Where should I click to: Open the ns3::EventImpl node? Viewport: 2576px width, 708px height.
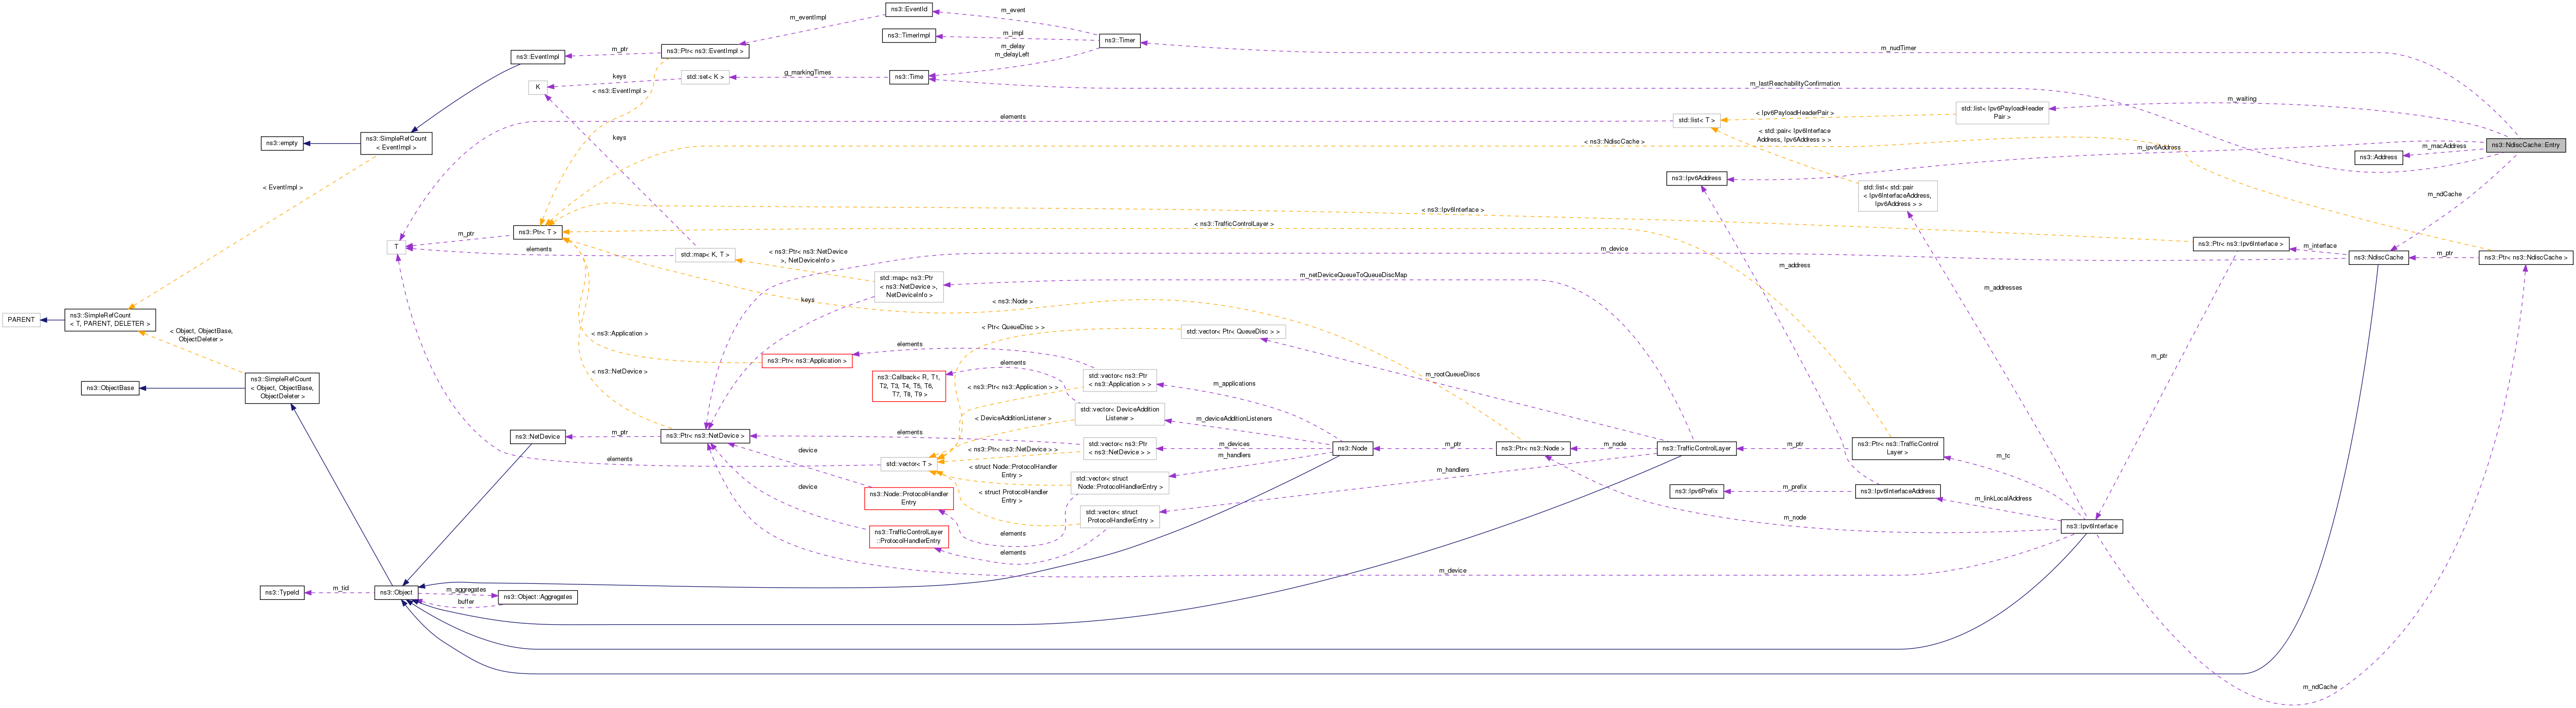pos(537,57)
